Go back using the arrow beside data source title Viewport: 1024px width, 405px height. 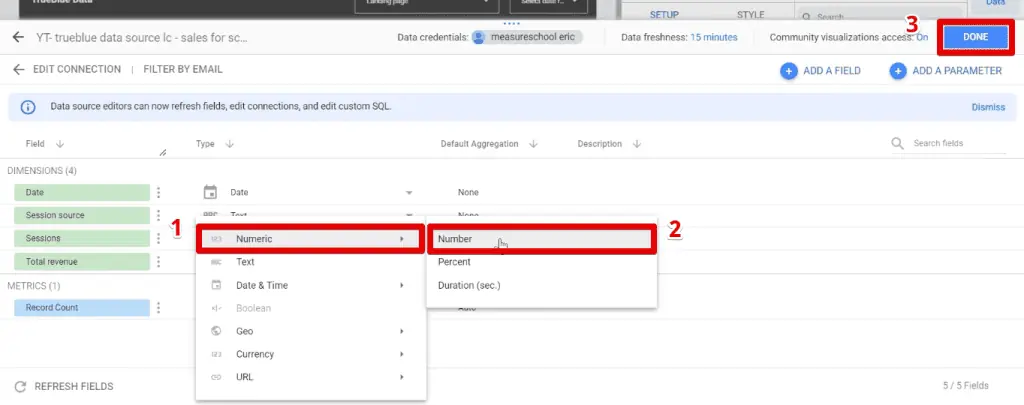click(x=18, y=37)
